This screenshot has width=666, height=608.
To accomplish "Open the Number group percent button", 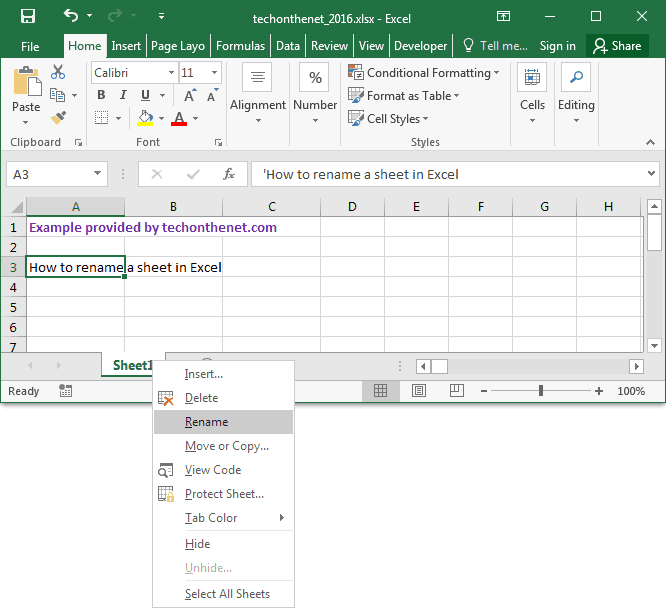I will [x=315, y=93].
